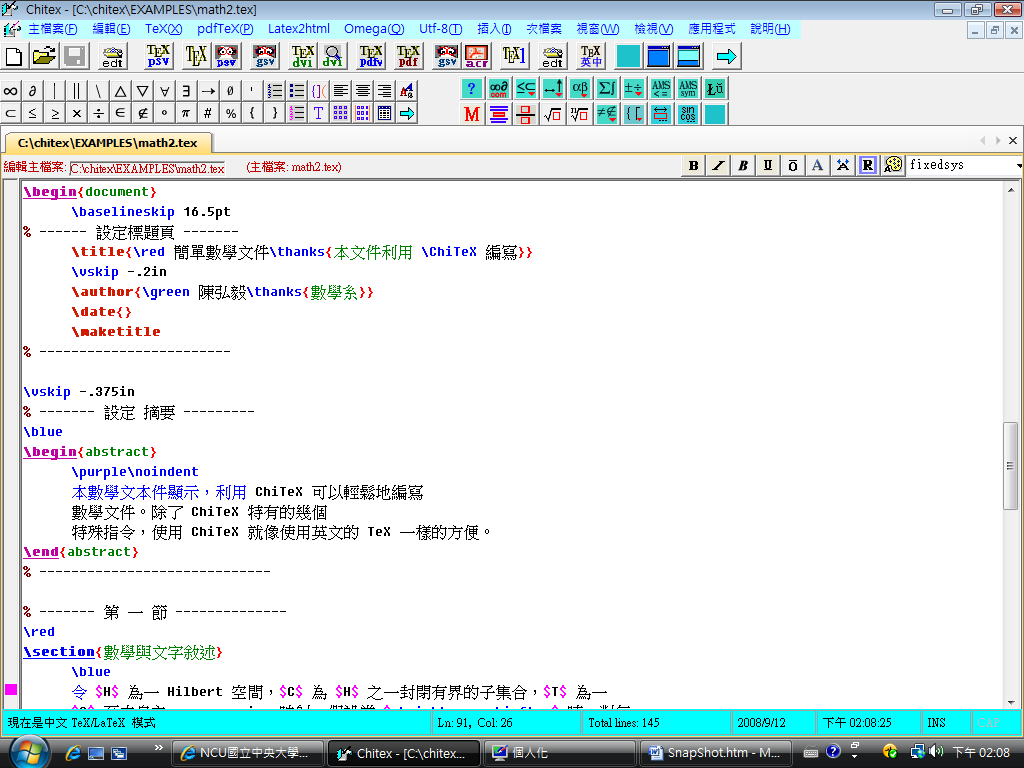1024x768 pixels.
Task: Expand the ≠∉ negated relations palette
Action: click(607, 114)
